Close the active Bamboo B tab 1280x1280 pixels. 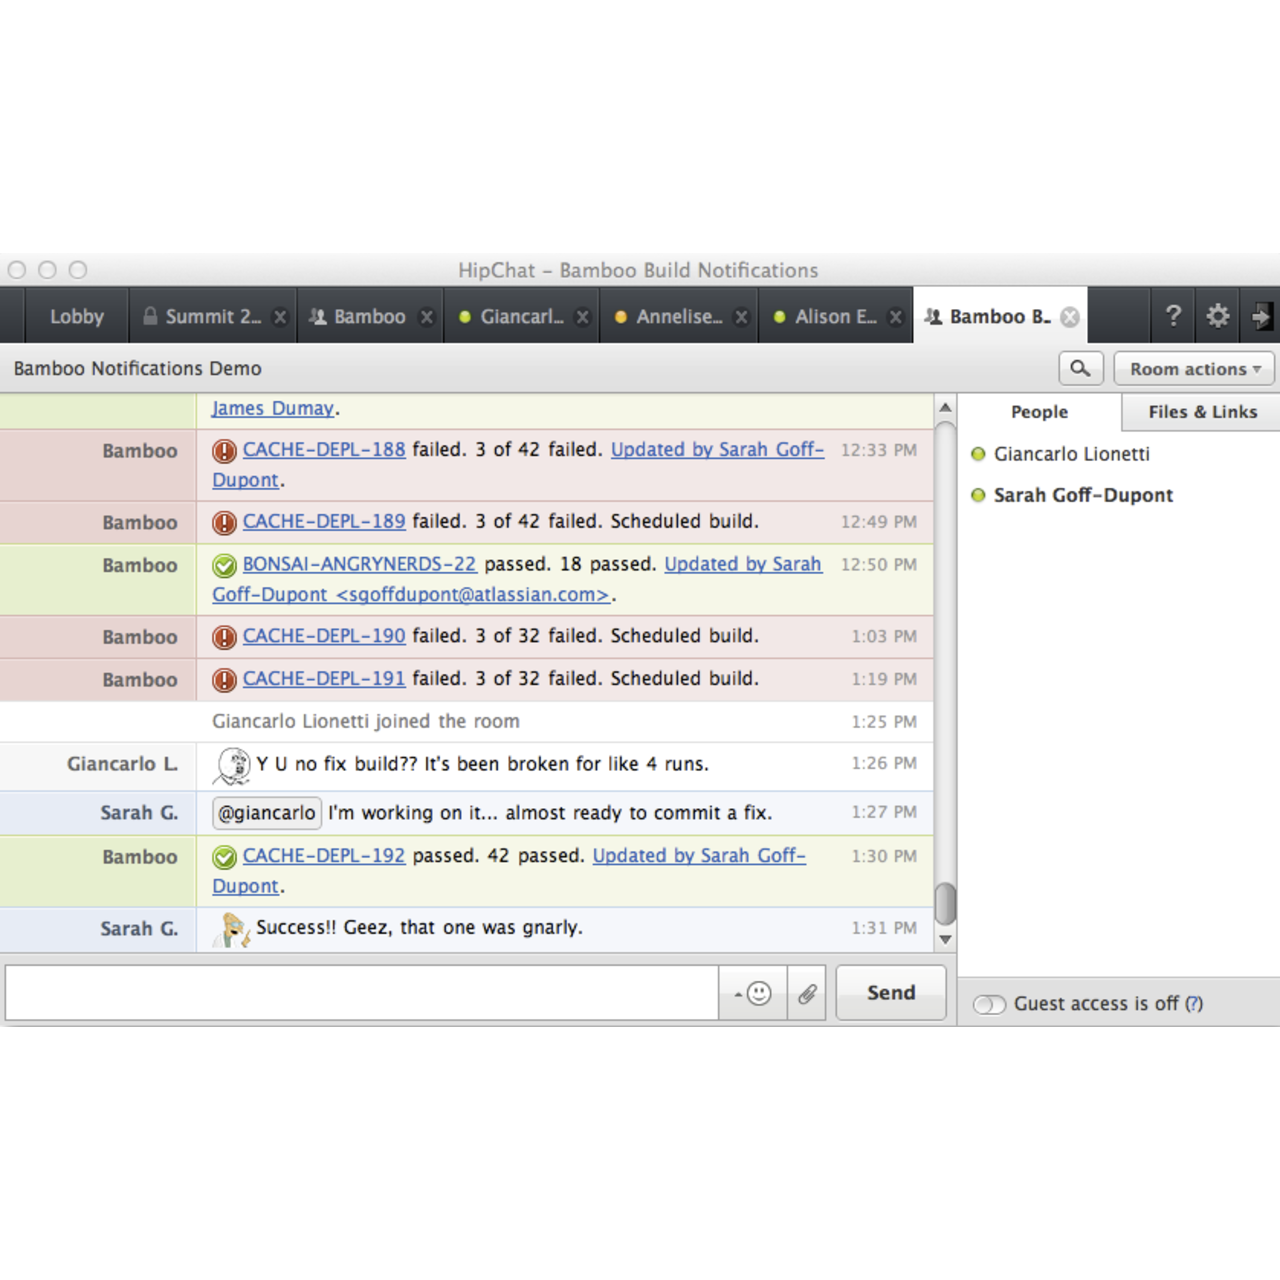point(1070,317)
